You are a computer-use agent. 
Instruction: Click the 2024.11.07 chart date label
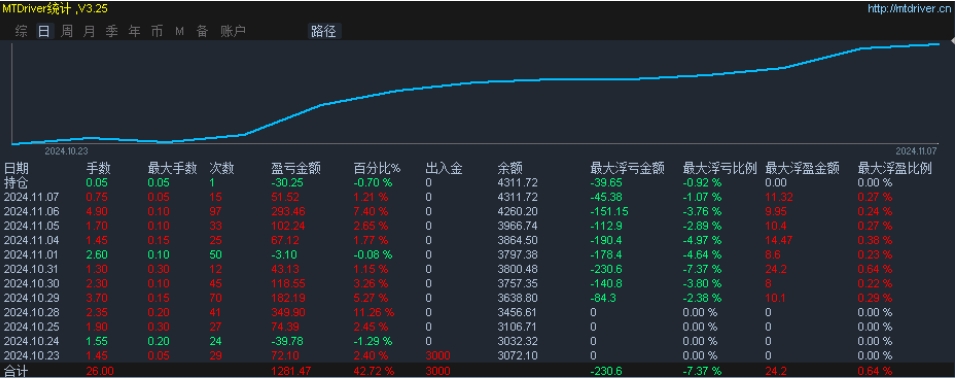point(915,151)
